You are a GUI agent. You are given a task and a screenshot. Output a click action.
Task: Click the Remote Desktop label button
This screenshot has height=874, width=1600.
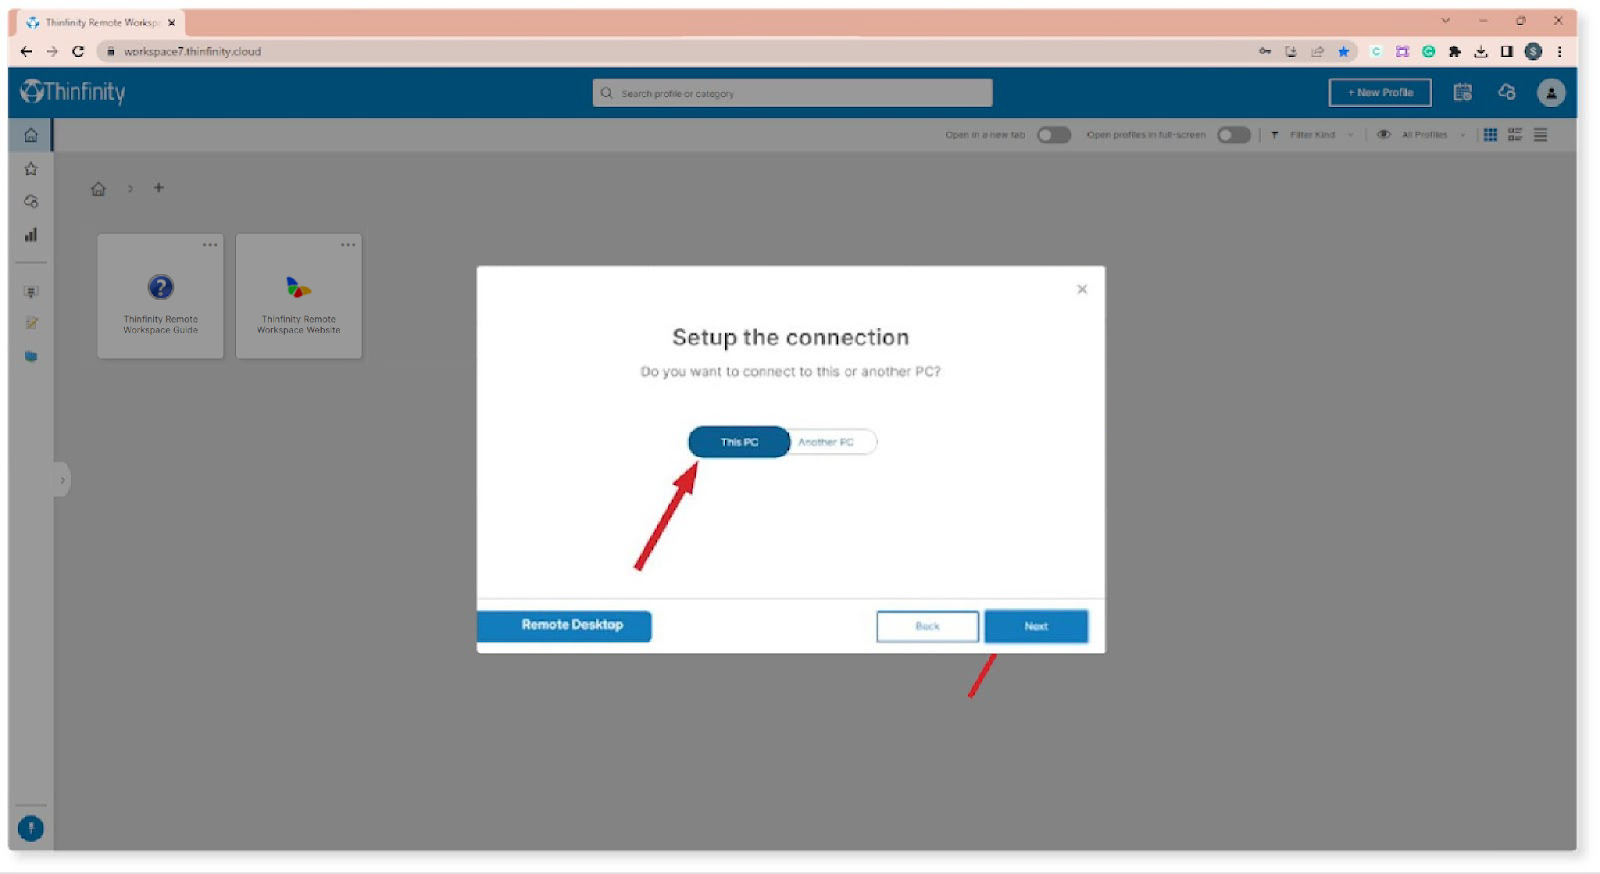click(564, 625)
